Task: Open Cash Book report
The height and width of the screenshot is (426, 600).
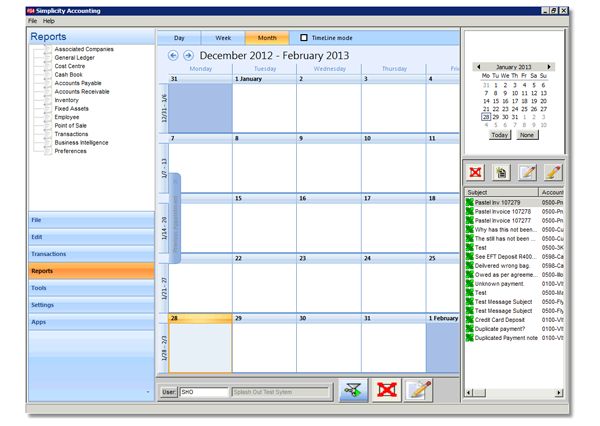Action: coord(68,75)
